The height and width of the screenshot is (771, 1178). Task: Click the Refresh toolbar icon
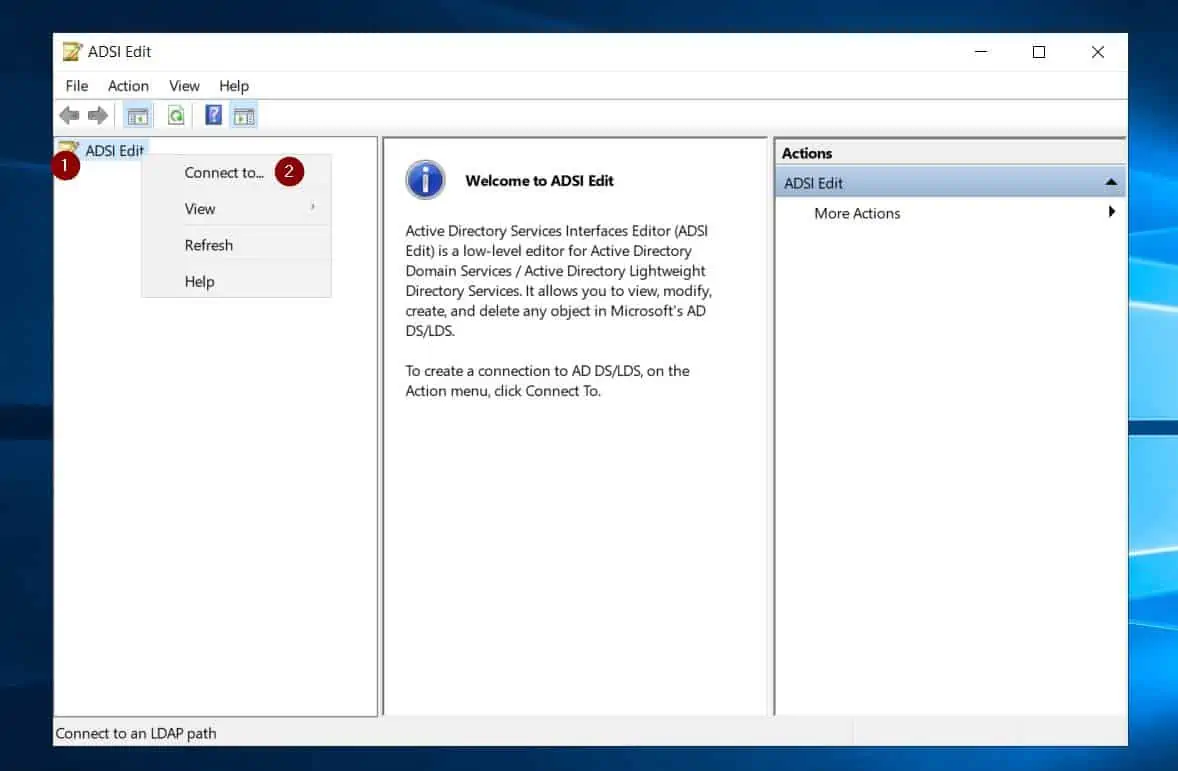pyautogui.click(x=176, y=116)
